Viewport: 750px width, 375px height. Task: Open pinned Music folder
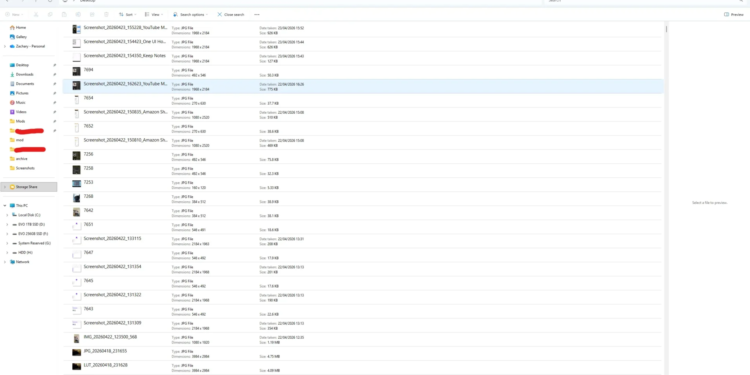(x=18, y=102)
